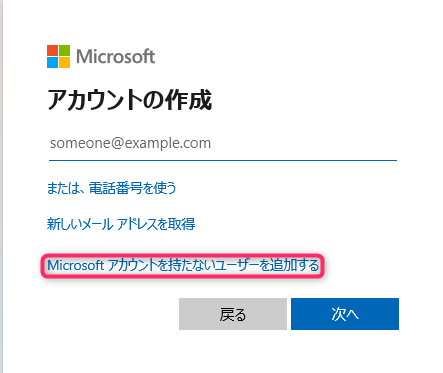Click the Microsoft wordmark text

coord(115,56)
